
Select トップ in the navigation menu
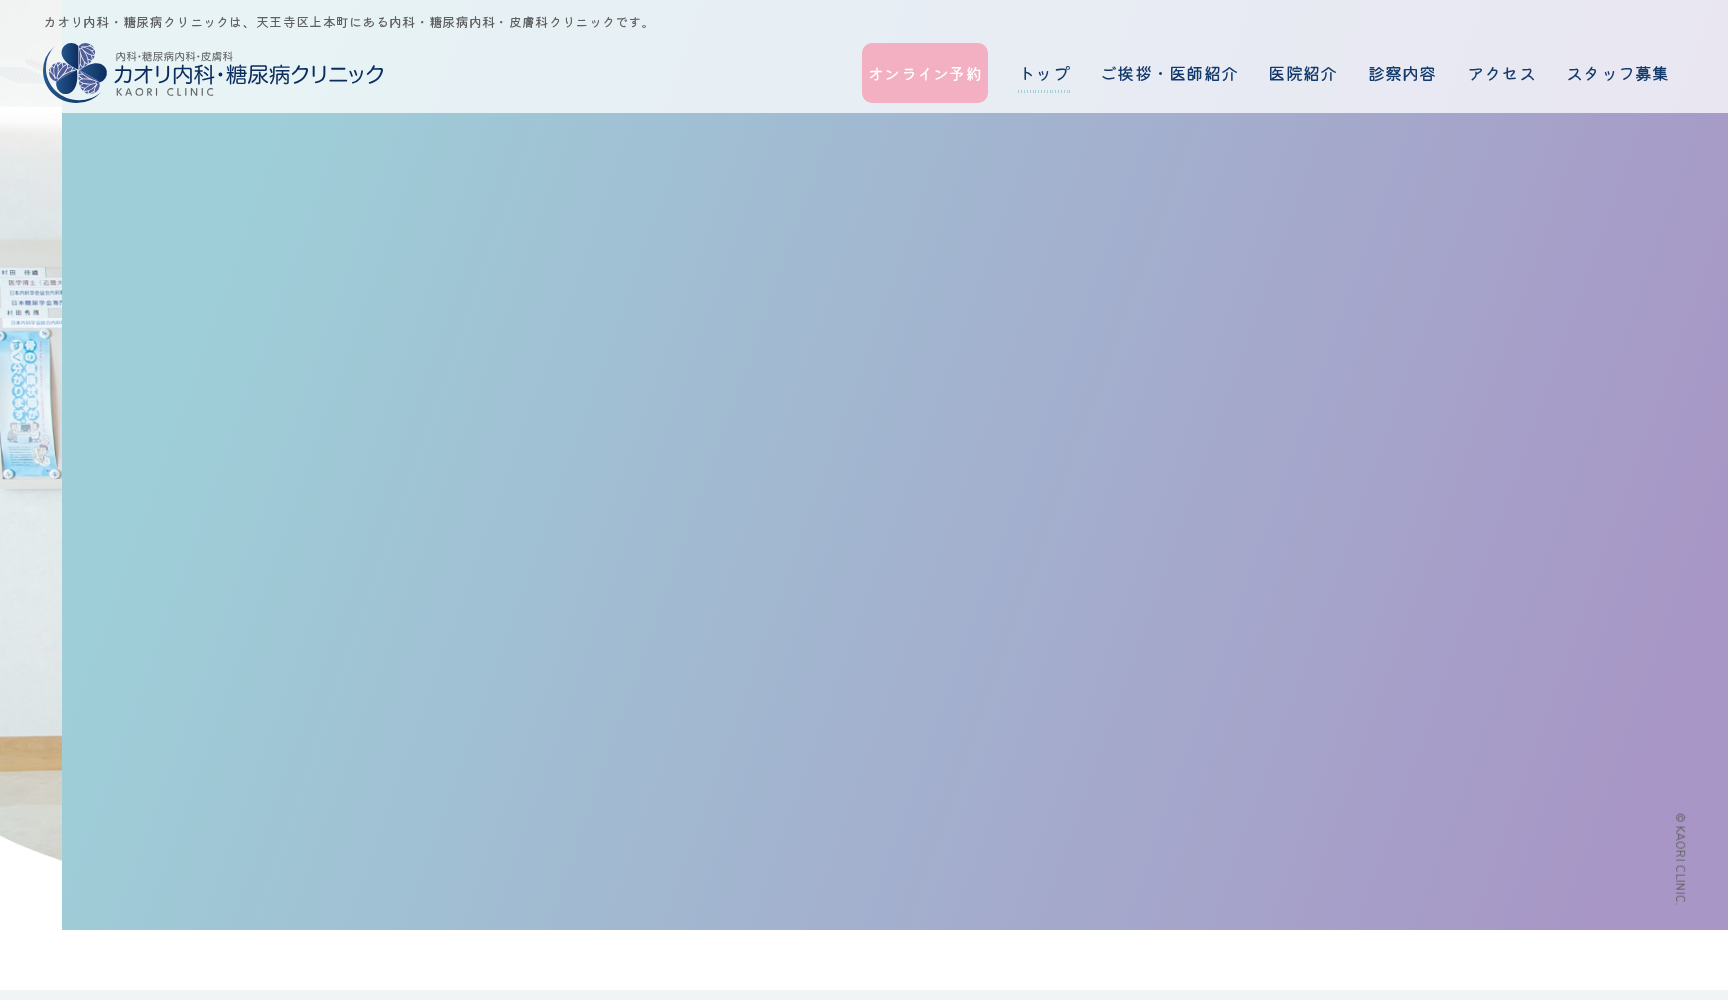point(1044,74)
